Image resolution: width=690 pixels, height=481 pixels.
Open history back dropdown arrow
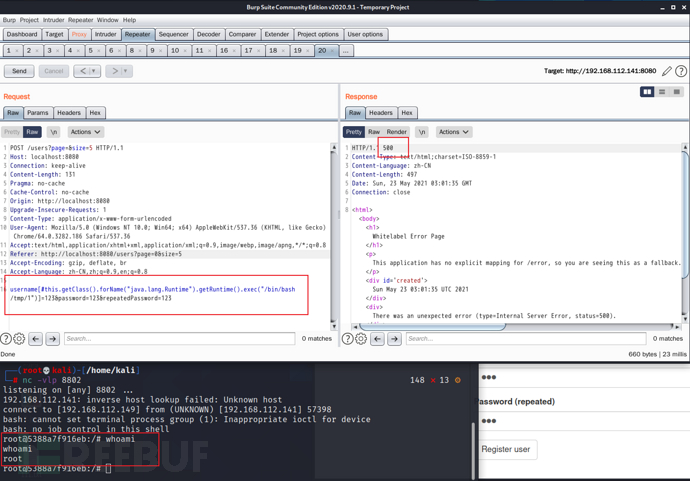[x=94, y=71]
